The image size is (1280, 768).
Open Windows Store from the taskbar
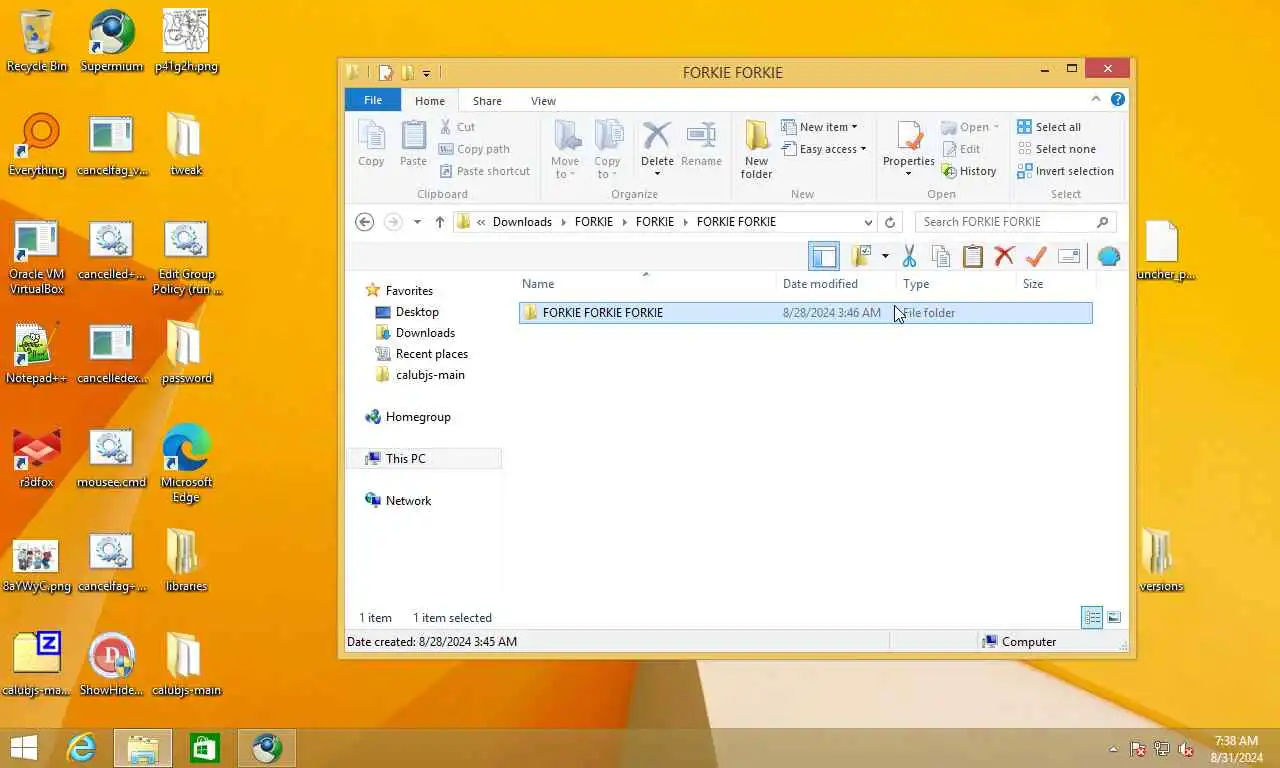(x=205, y=748)
